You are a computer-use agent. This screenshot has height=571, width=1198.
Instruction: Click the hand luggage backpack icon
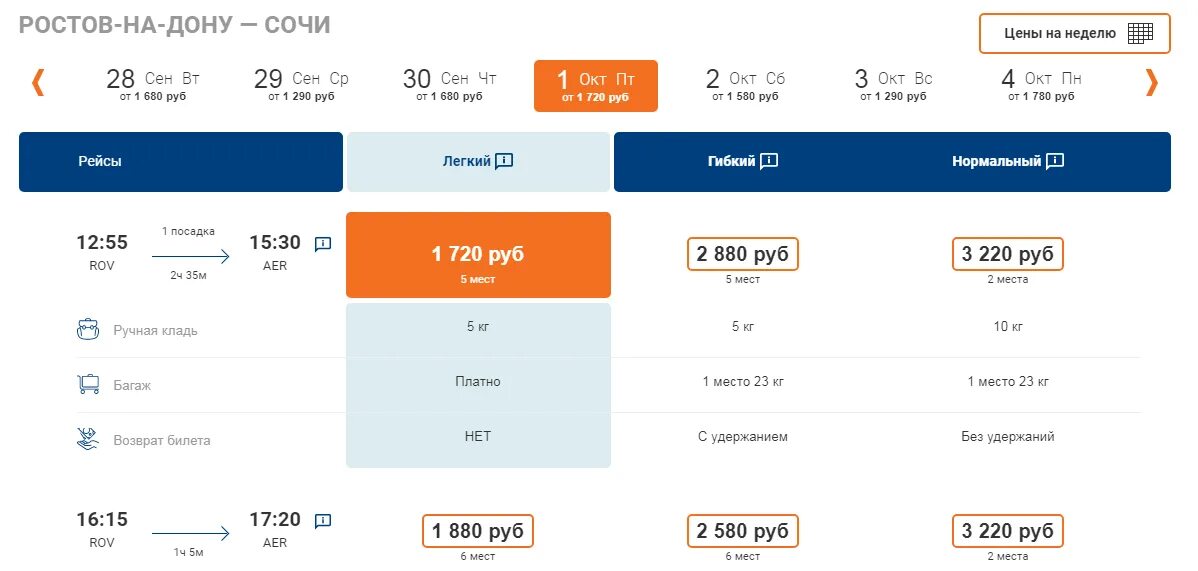(88, 329)
